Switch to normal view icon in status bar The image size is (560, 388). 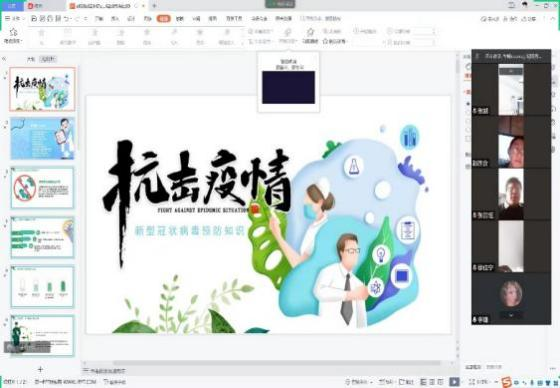tap(424, 382)
